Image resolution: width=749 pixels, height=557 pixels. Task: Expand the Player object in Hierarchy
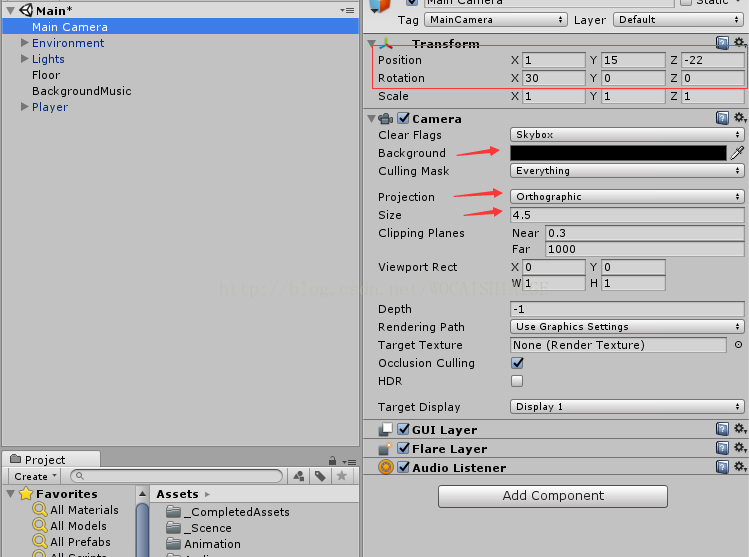point(24,107)
